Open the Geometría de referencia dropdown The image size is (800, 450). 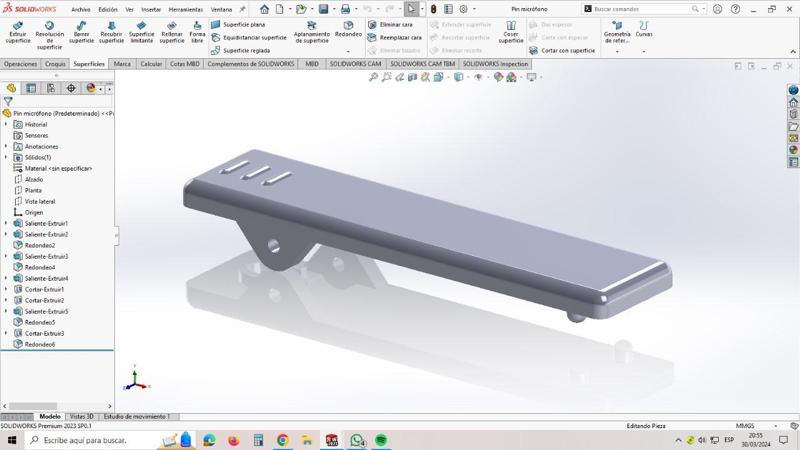617,52
